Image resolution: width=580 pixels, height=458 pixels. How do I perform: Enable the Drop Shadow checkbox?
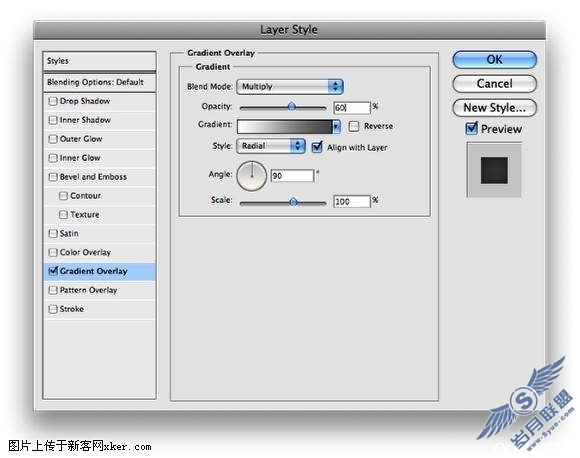[x=53, y=101]
